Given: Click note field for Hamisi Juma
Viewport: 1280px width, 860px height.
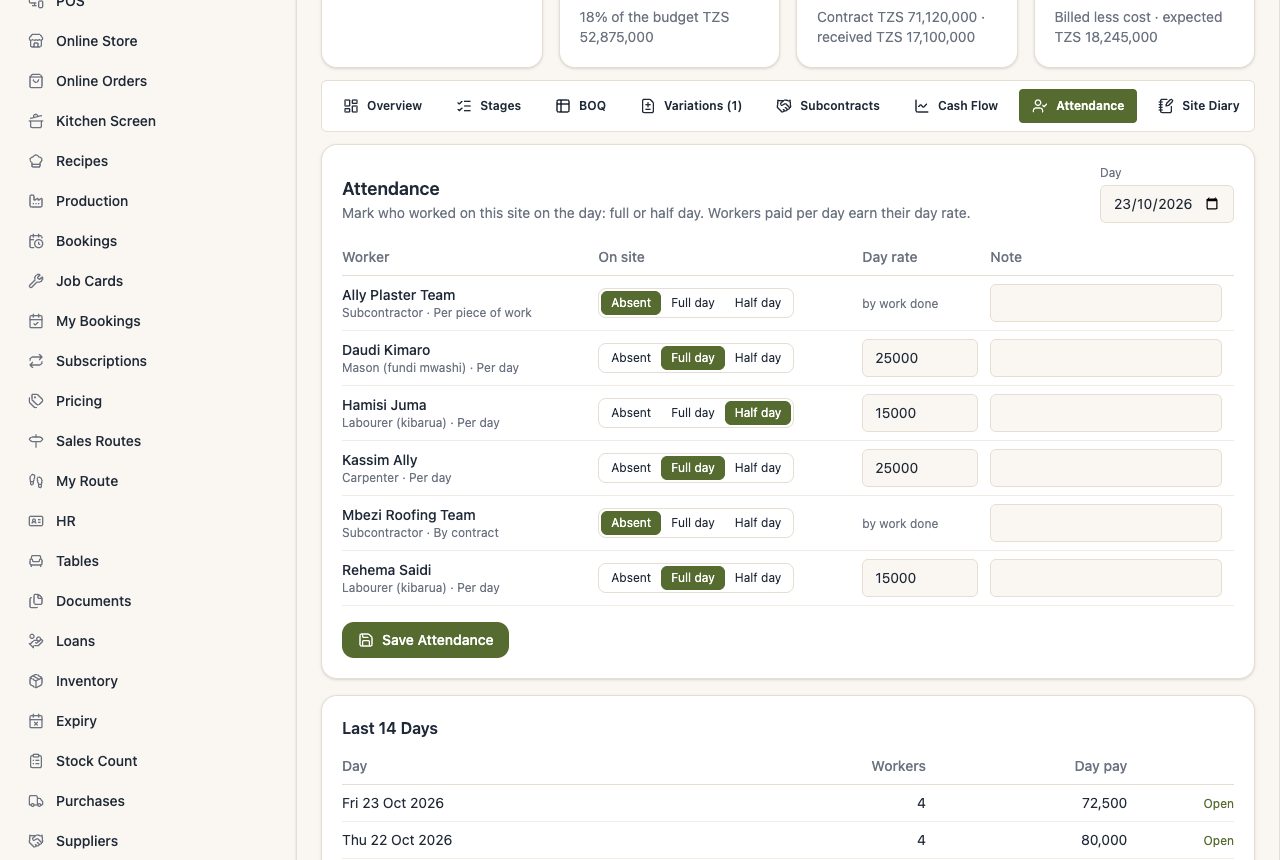Looking at the screenshot, I should 1106,413.
